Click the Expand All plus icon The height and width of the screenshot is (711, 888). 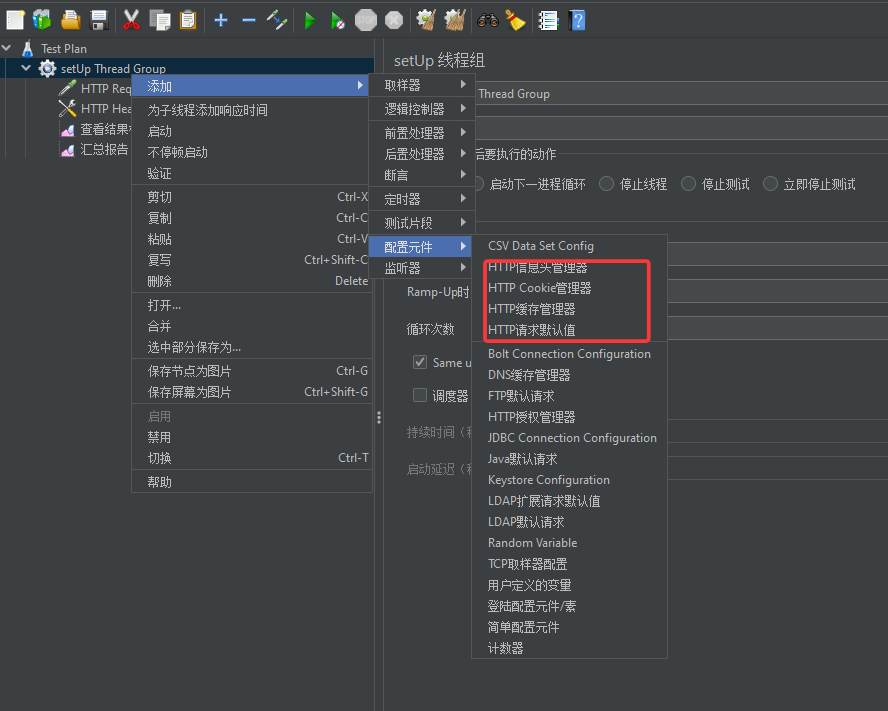pos(221,20)
